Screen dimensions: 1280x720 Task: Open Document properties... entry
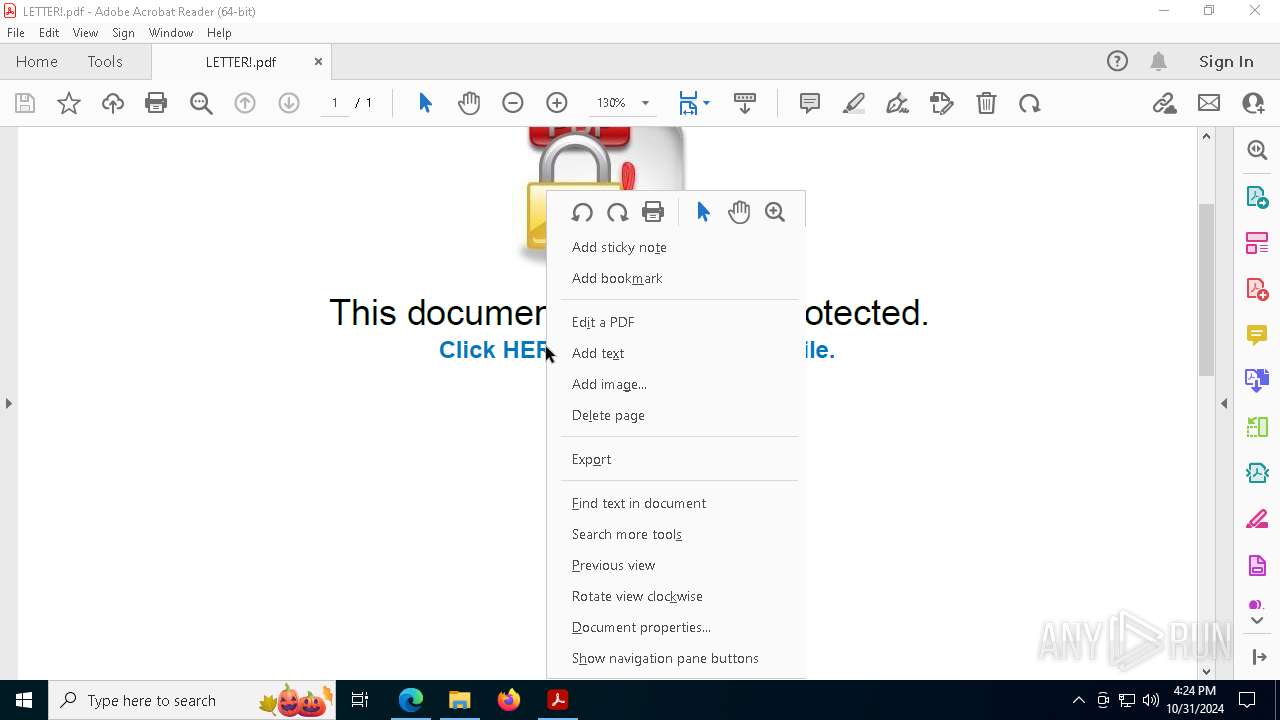click(x=676, y=627)
